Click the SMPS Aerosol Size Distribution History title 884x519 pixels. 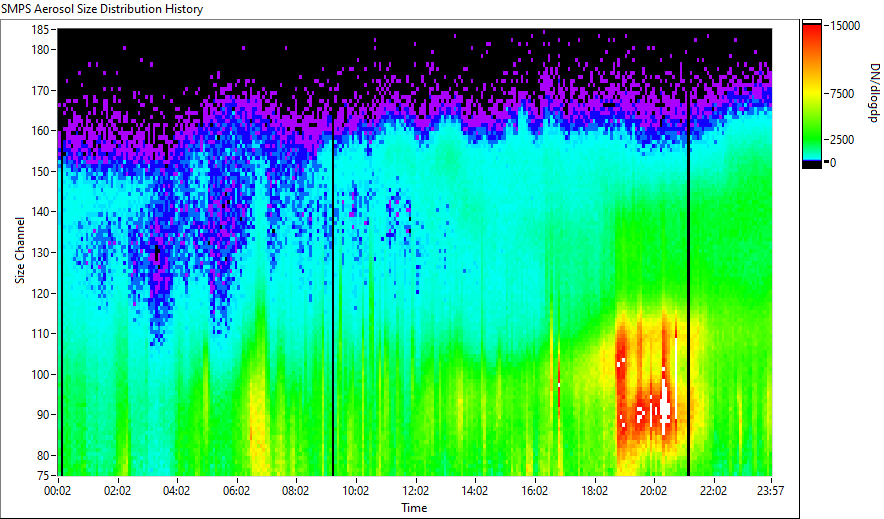coord(102,9)
